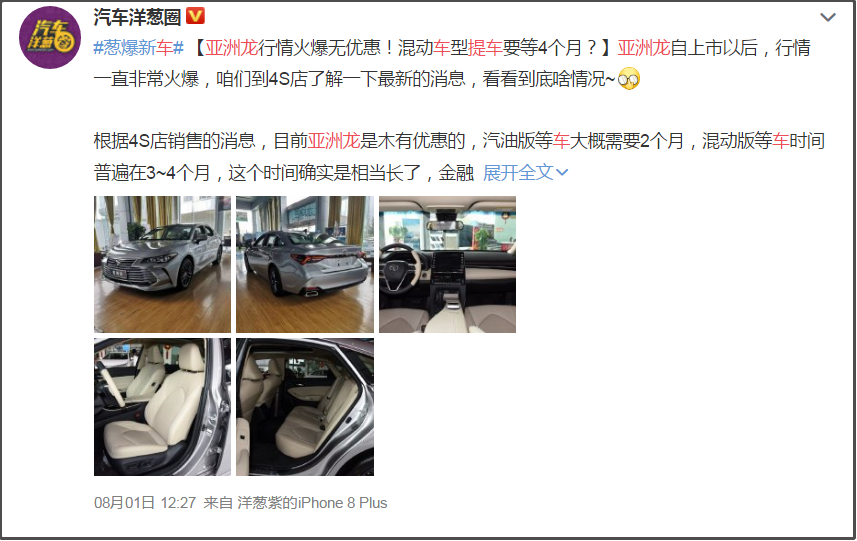Open the #葱爆新车# hashtag topic
The height and width of the screenshot is (541, 857).
tap(138, 48)
